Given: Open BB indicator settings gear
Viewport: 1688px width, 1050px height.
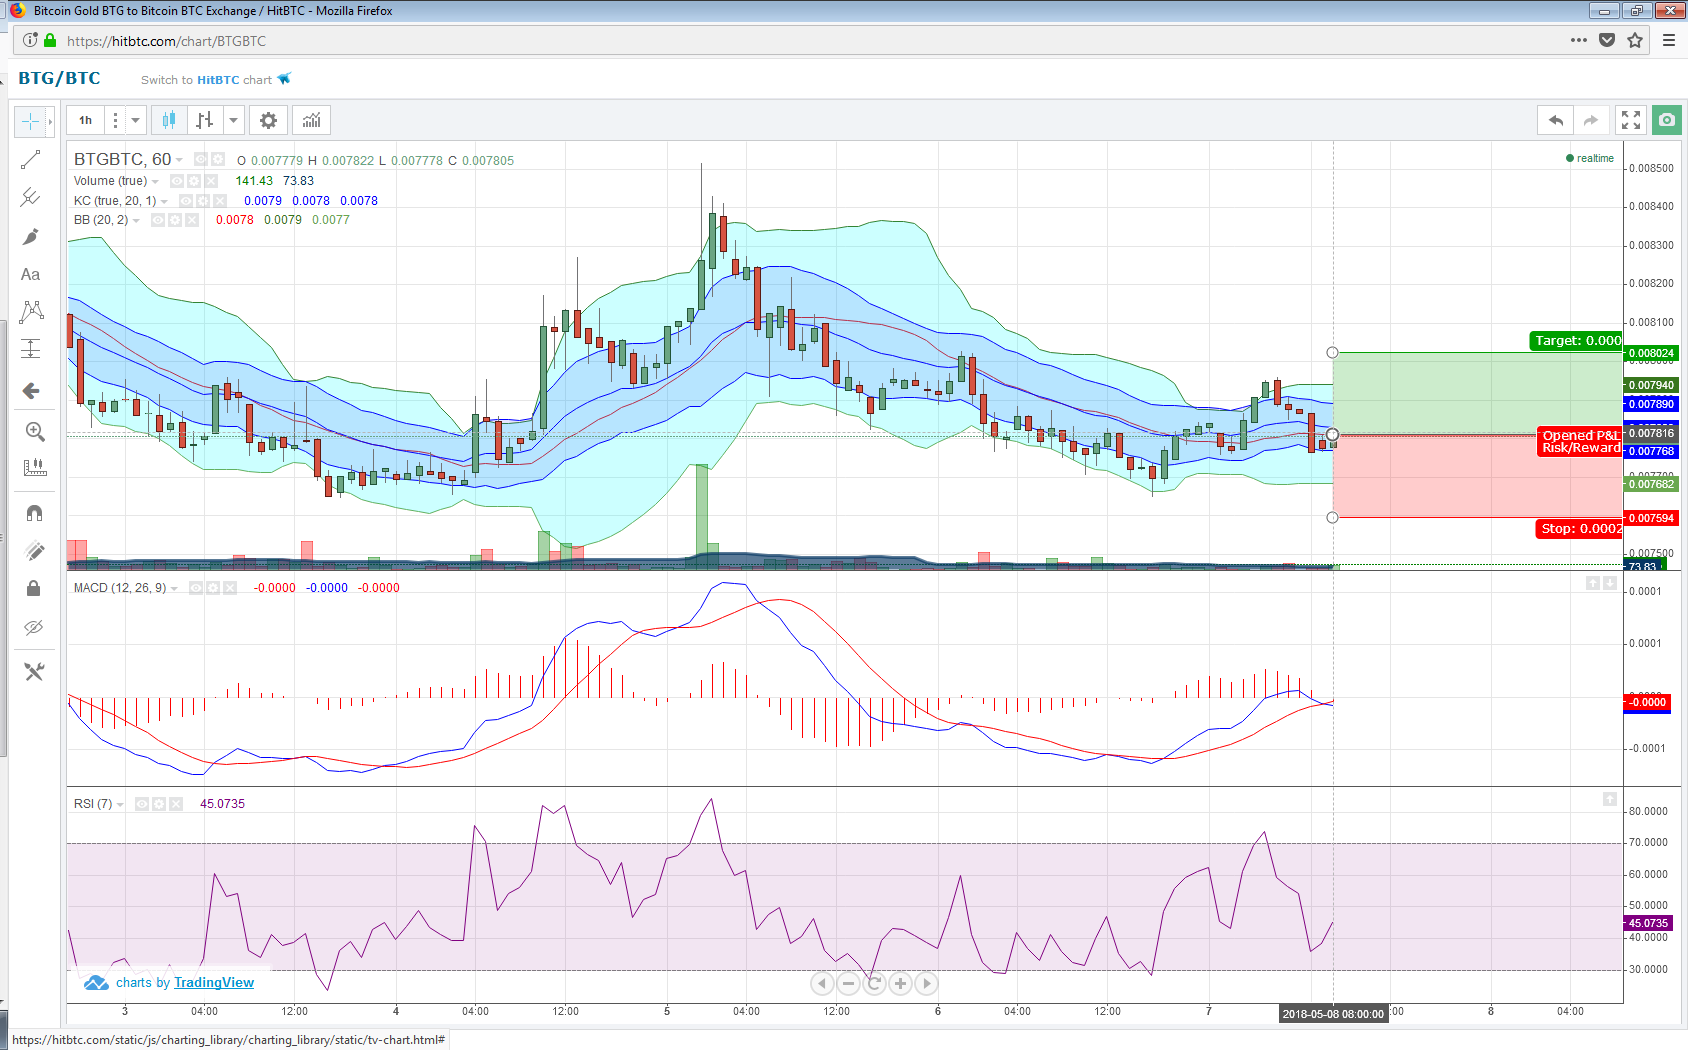Looking at the screenshot, I should [x=175, y=220].
